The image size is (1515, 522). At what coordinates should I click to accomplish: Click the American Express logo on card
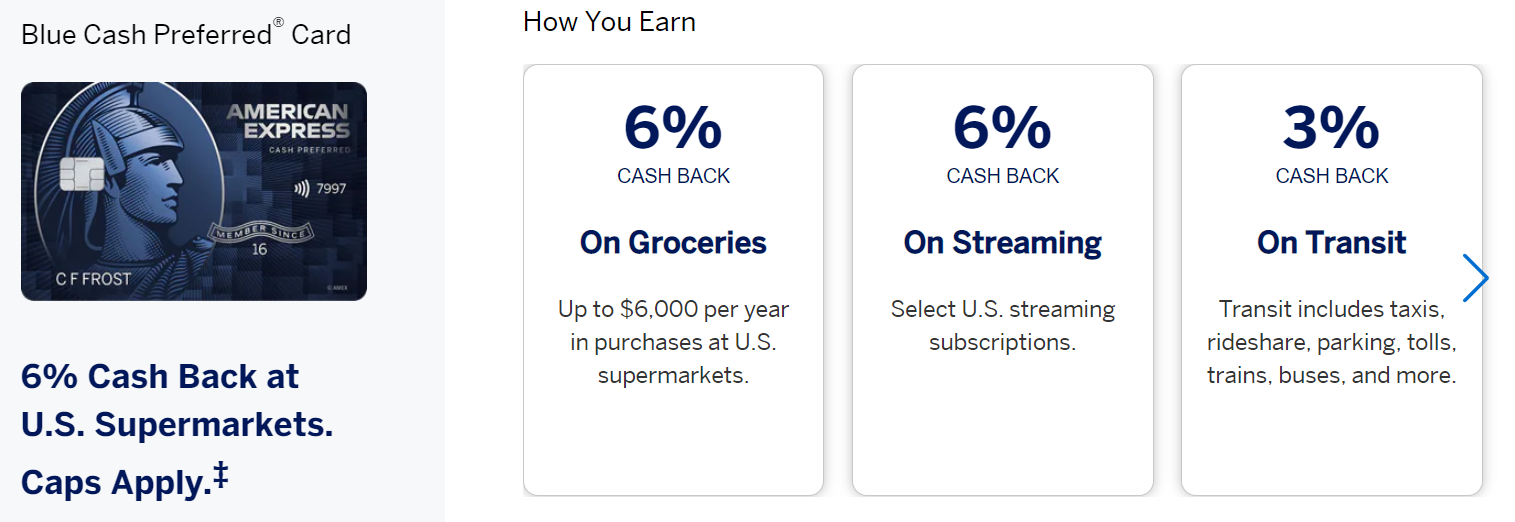[288, 121]
